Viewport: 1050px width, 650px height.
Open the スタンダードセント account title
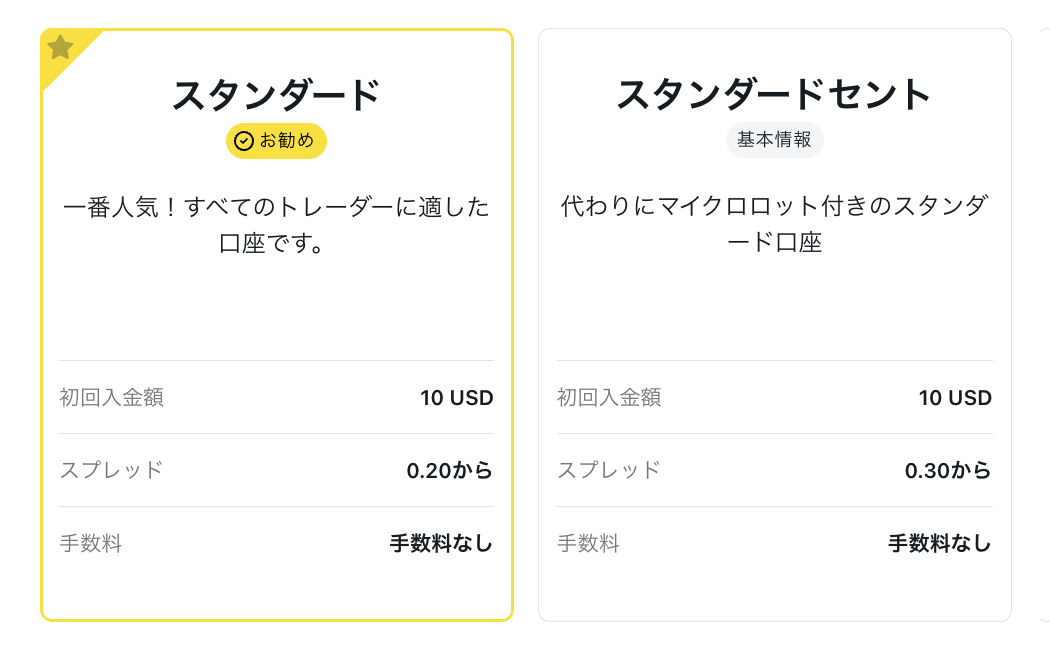click(x=774, y=94)
